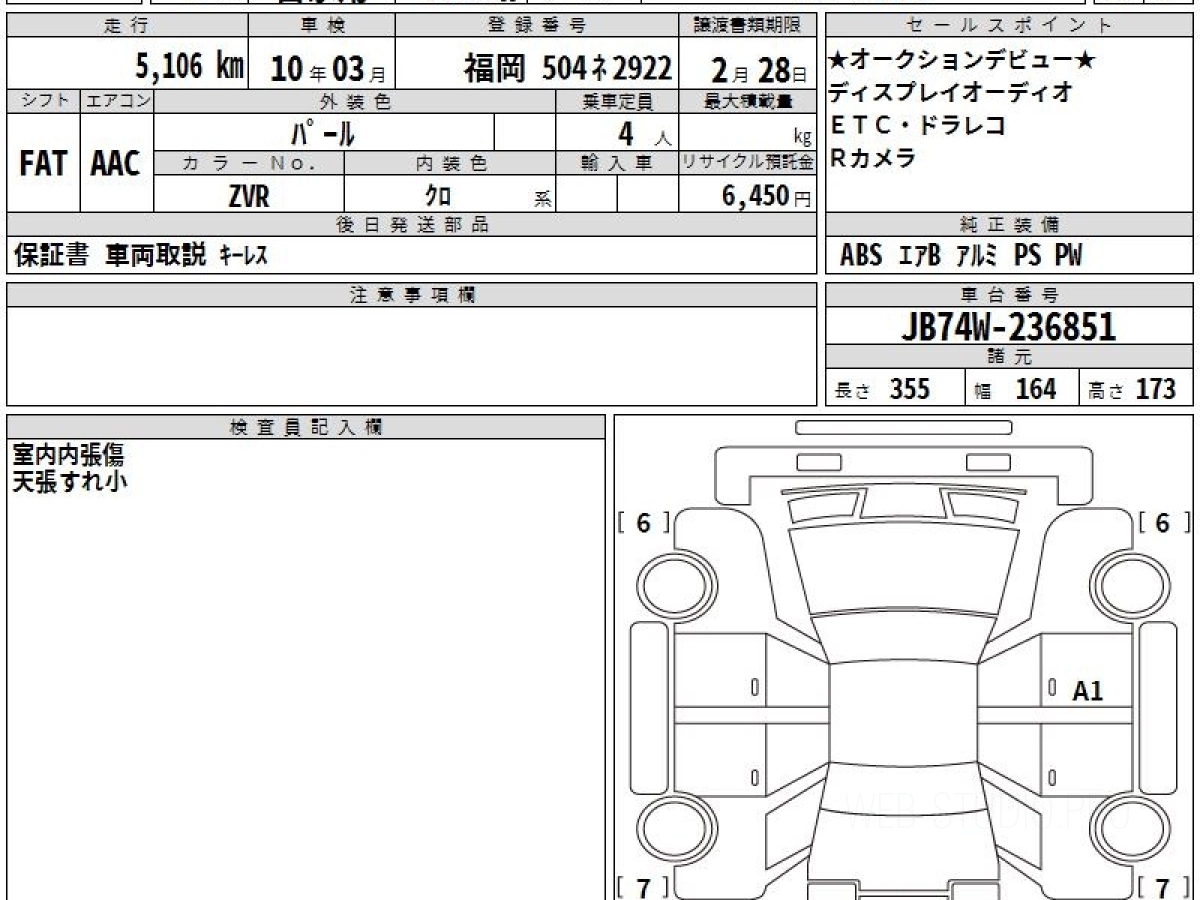The width and height of the screenshot is (1200, 900).
Task: Click the ABS エアB アルミ PS PW equipment line
Action: coord(960,256)
